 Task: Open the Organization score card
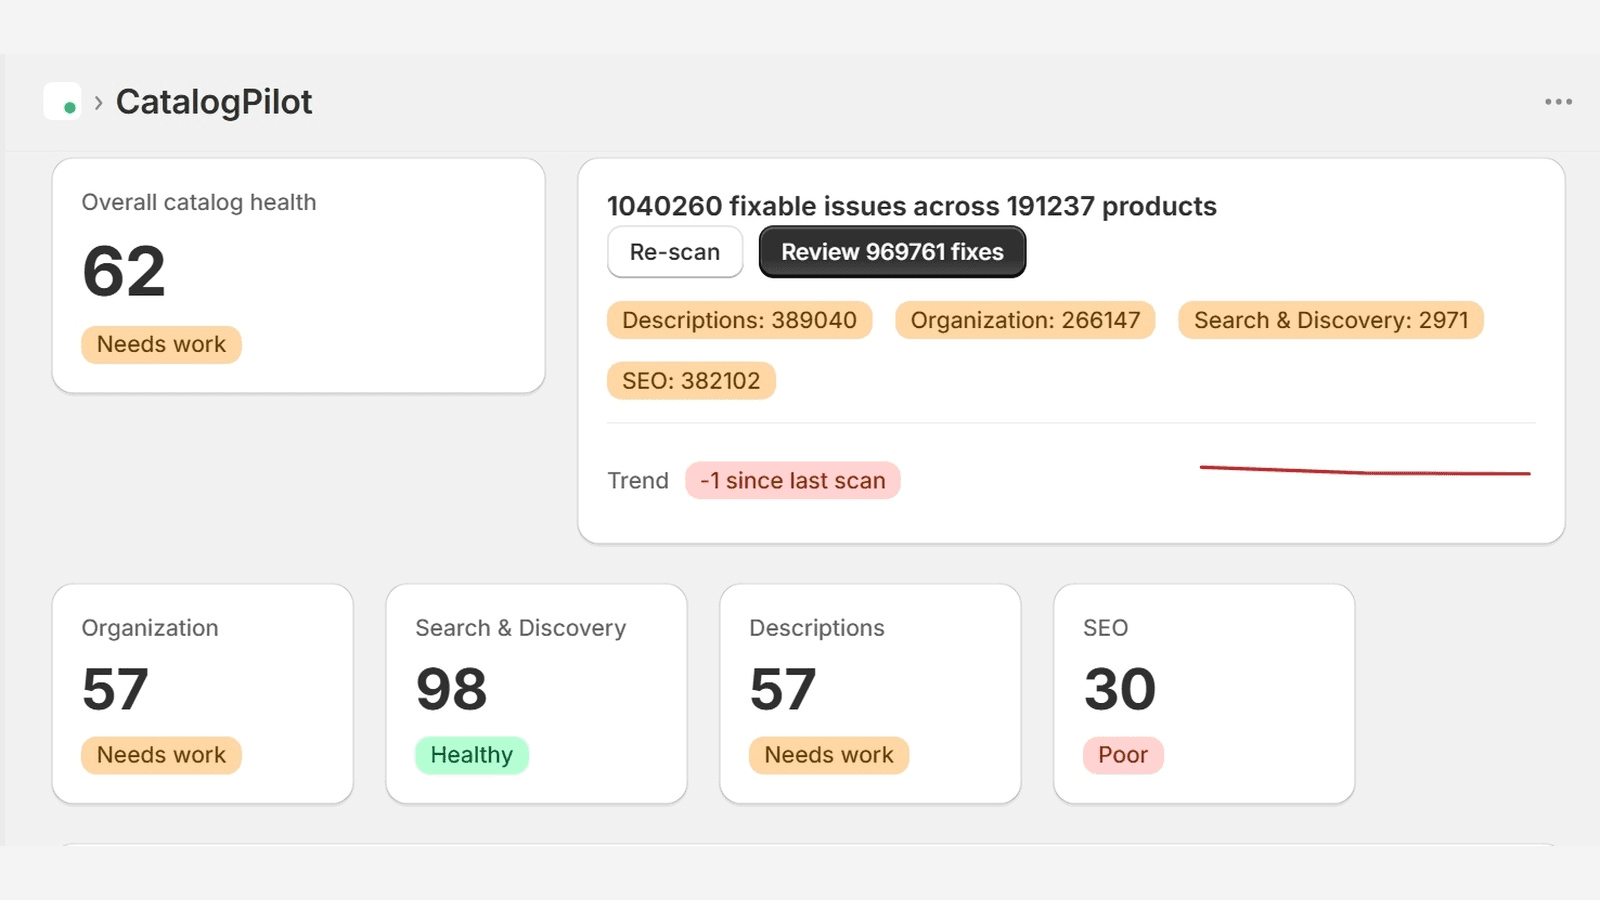pos(202,694)
